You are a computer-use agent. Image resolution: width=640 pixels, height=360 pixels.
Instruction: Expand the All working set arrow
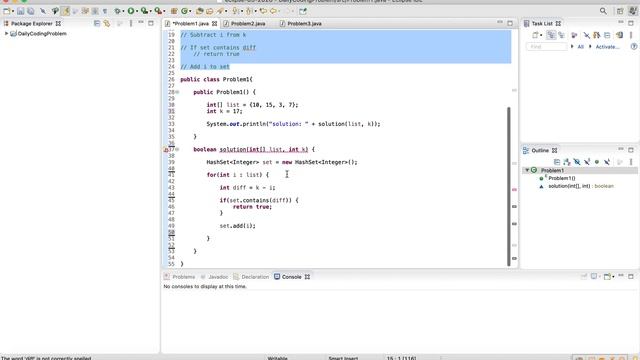(x=572, y=47)
